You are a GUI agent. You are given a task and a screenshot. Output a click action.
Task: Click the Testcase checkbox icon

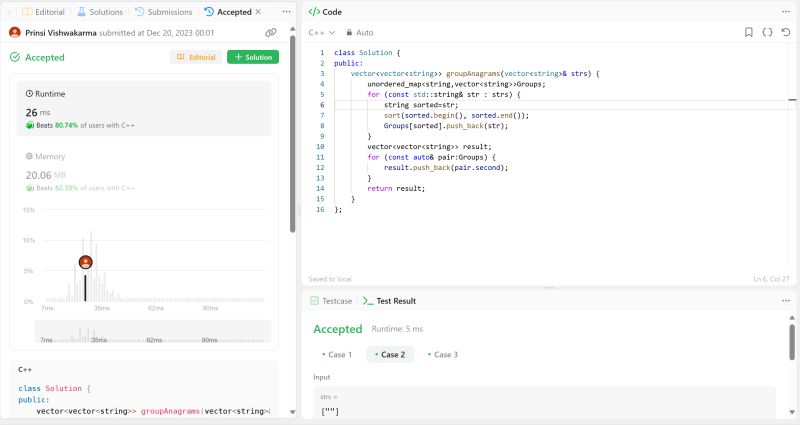click(314, 301)
